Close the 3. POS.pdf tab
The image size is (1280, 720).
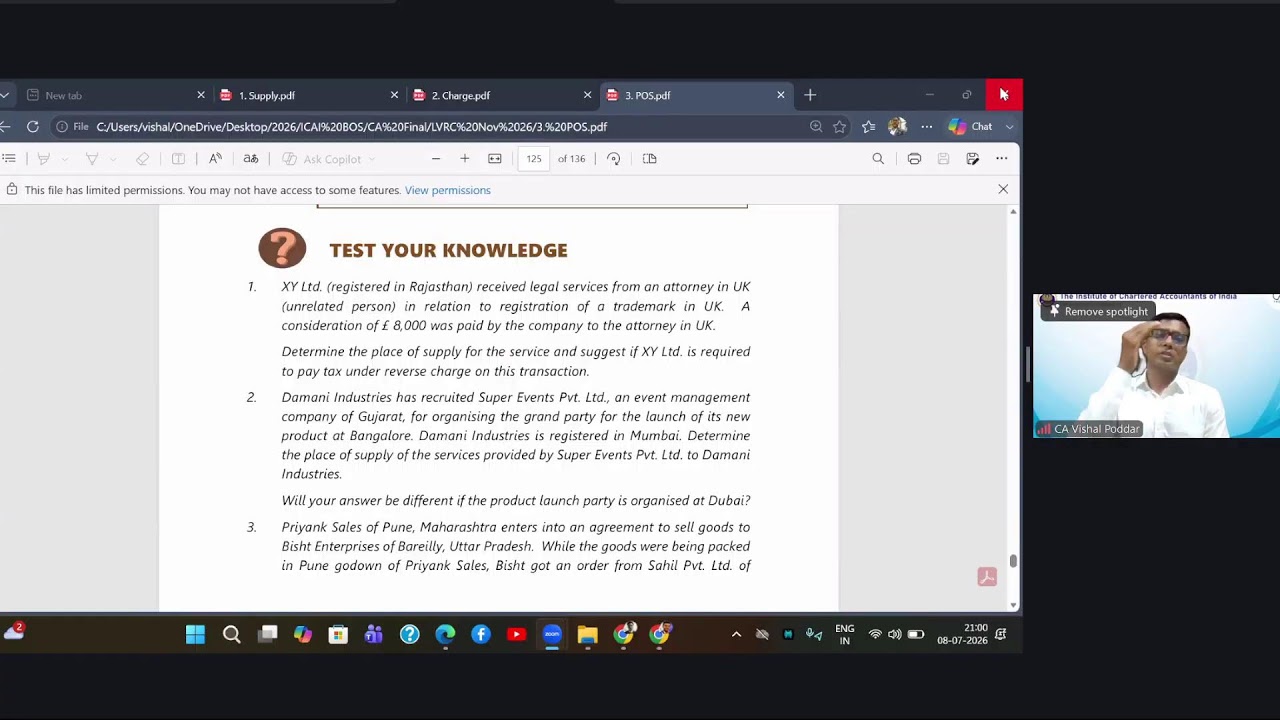point(781,95)
